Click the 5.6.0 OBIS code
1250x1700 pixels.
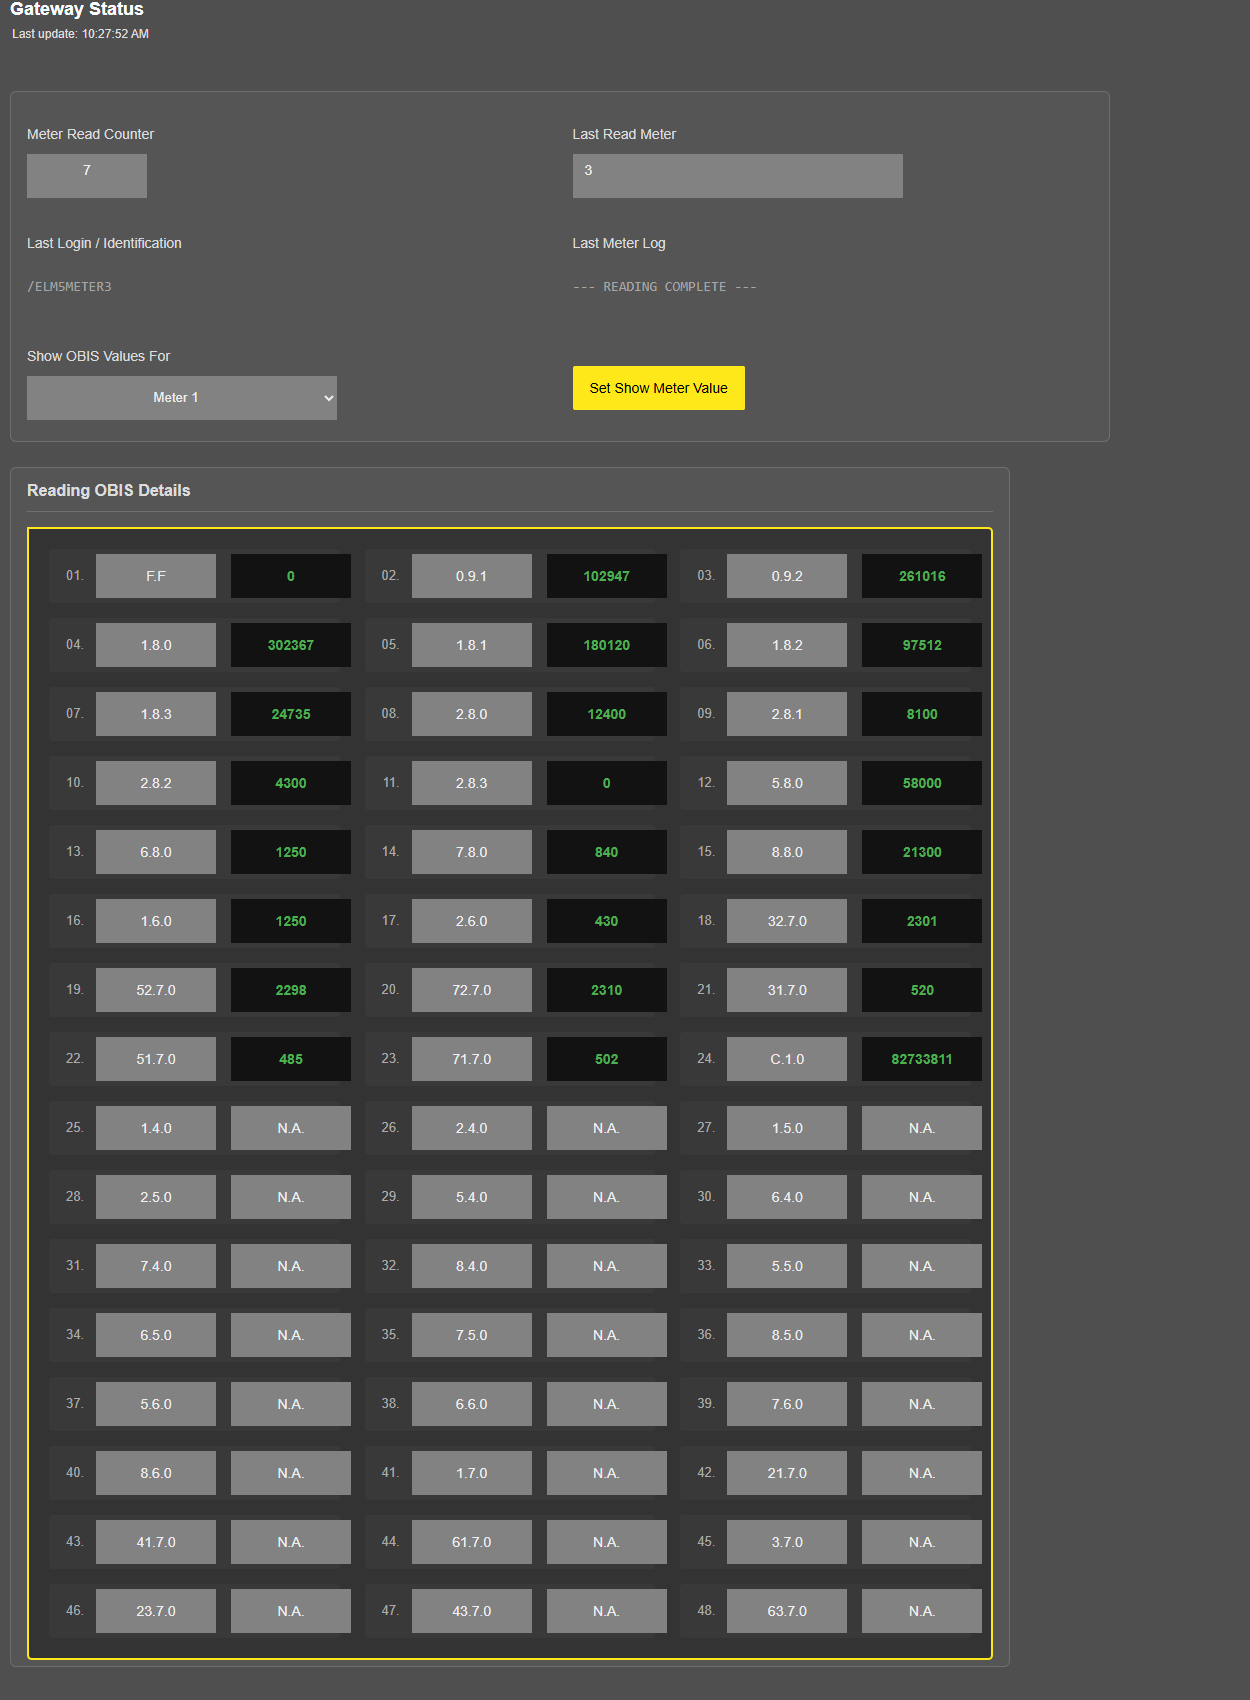click(156, 1404)
